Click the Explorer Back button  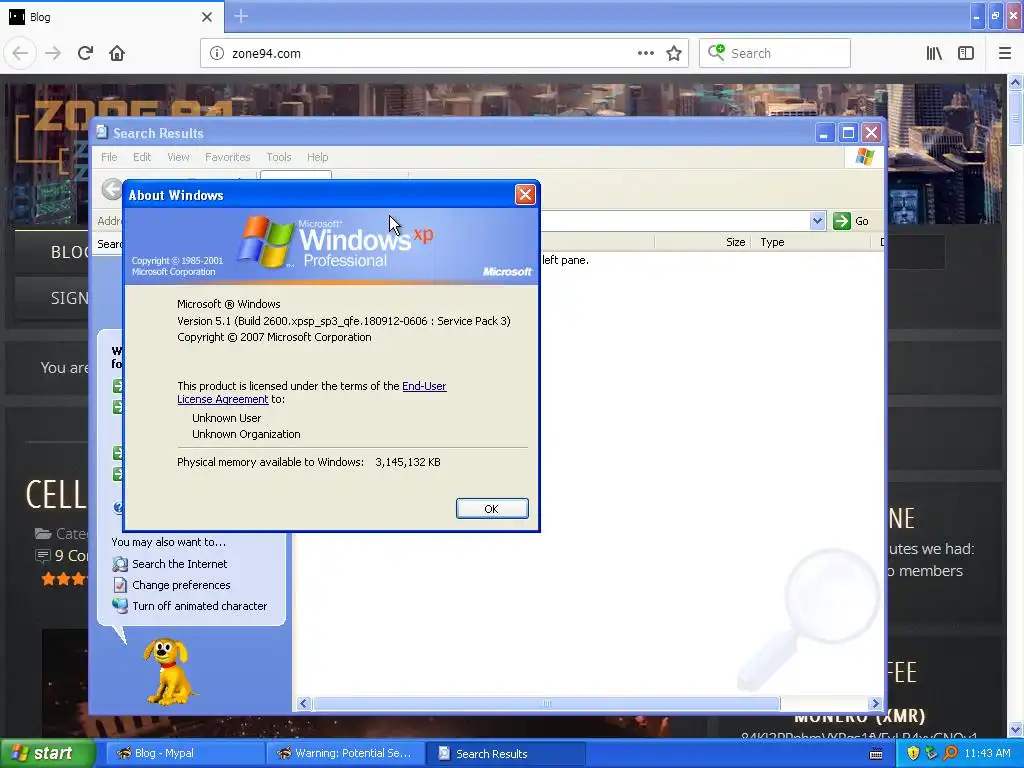click(x=112, y=189)
